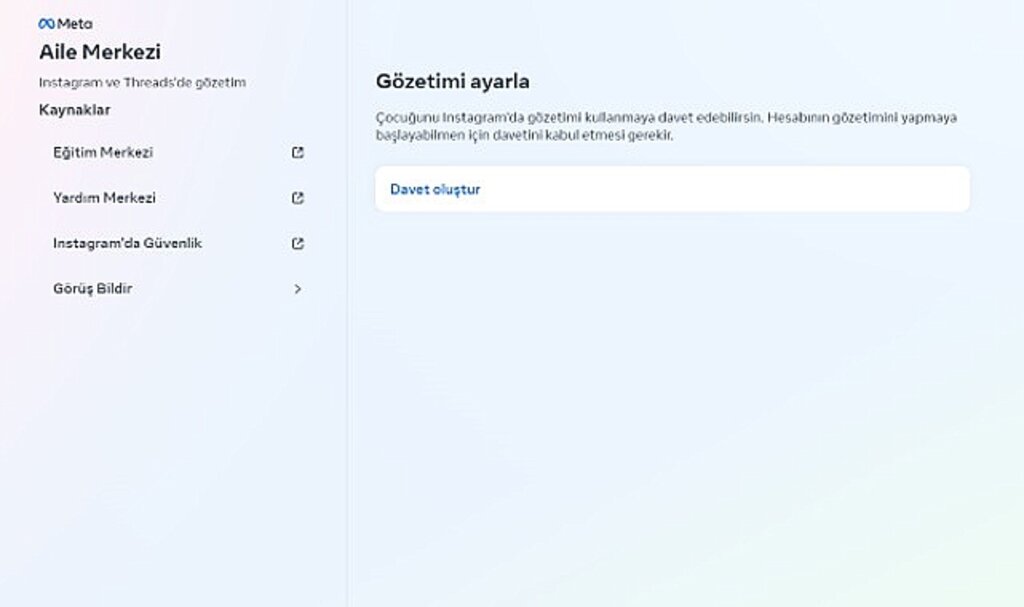Click the Davet oluştur button
The width and height of the screenshot is (1024, 607).
click(x=673, y=189)
